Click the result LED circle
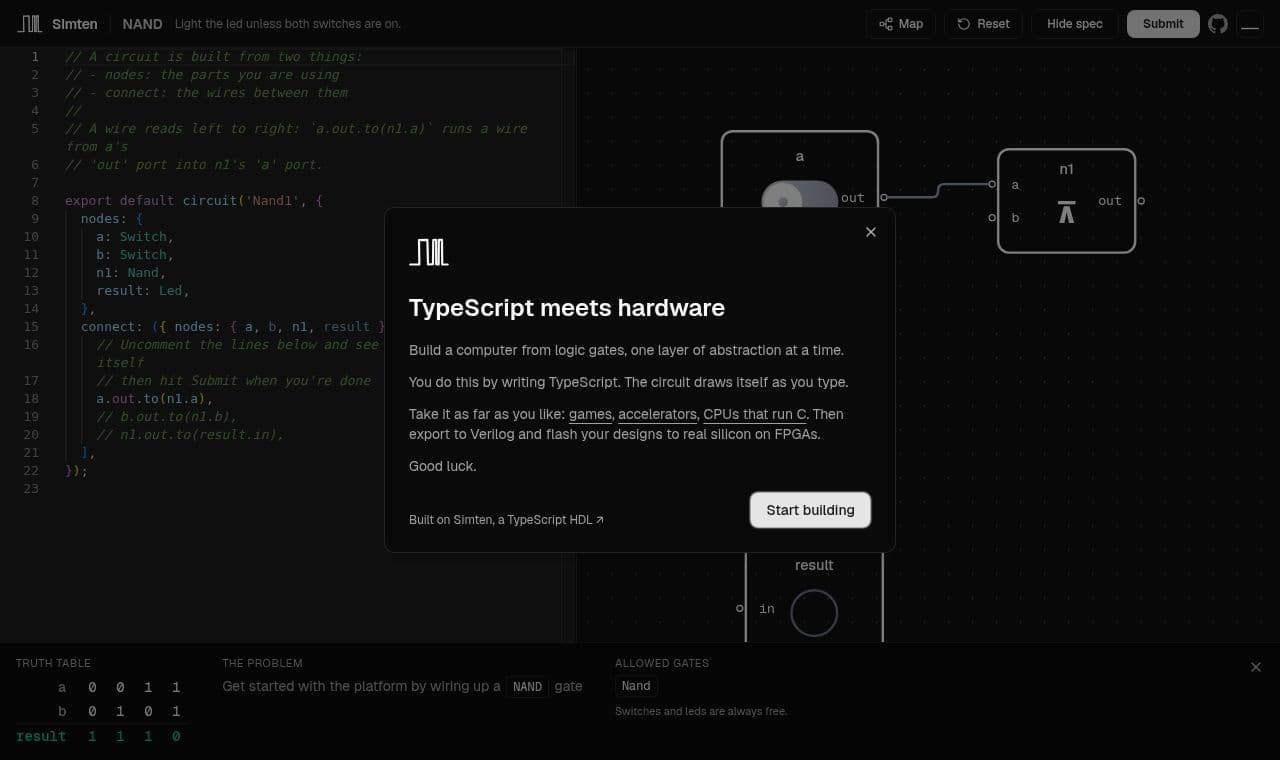The width and height of the screenshot is (1280, 760). point(814,612)
